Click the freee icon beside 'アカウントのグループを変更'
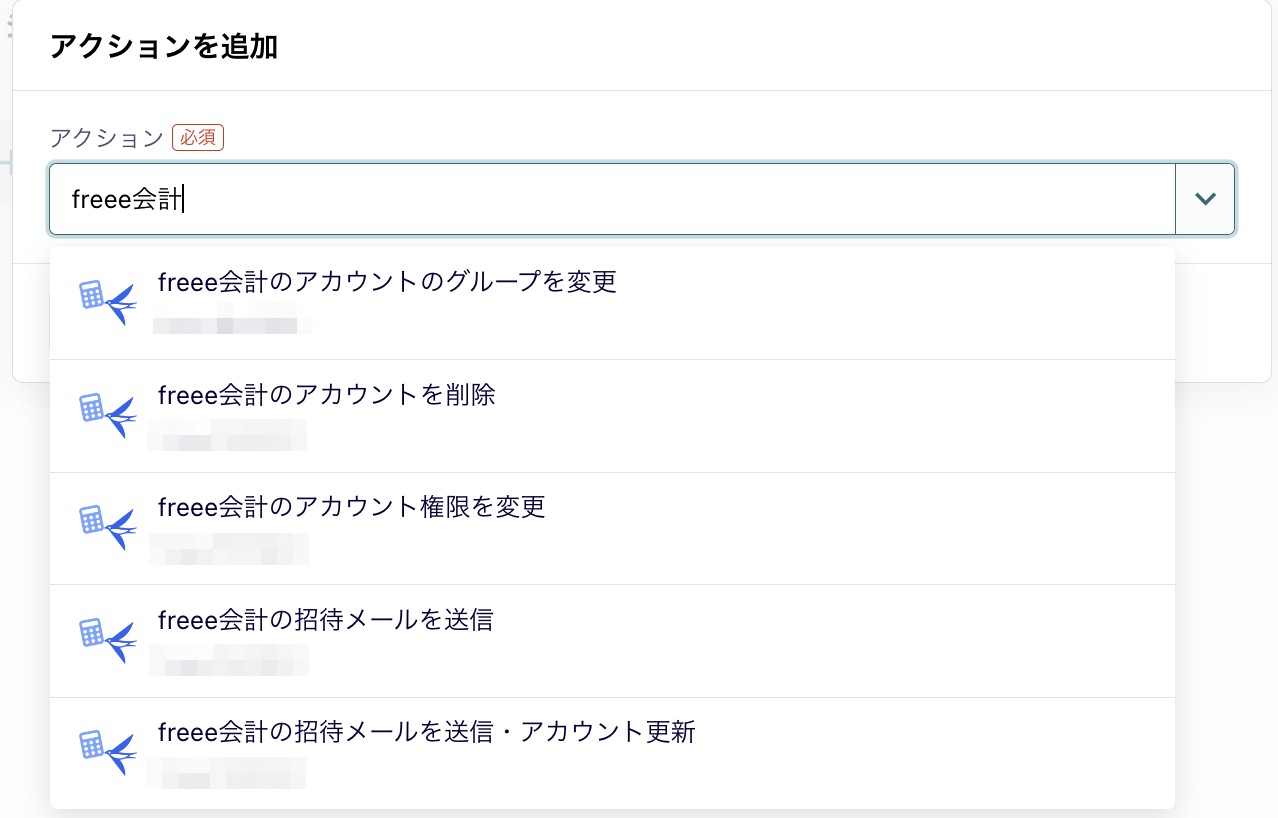This screenshot has height=818, width=1278. (x=107, y=302)
